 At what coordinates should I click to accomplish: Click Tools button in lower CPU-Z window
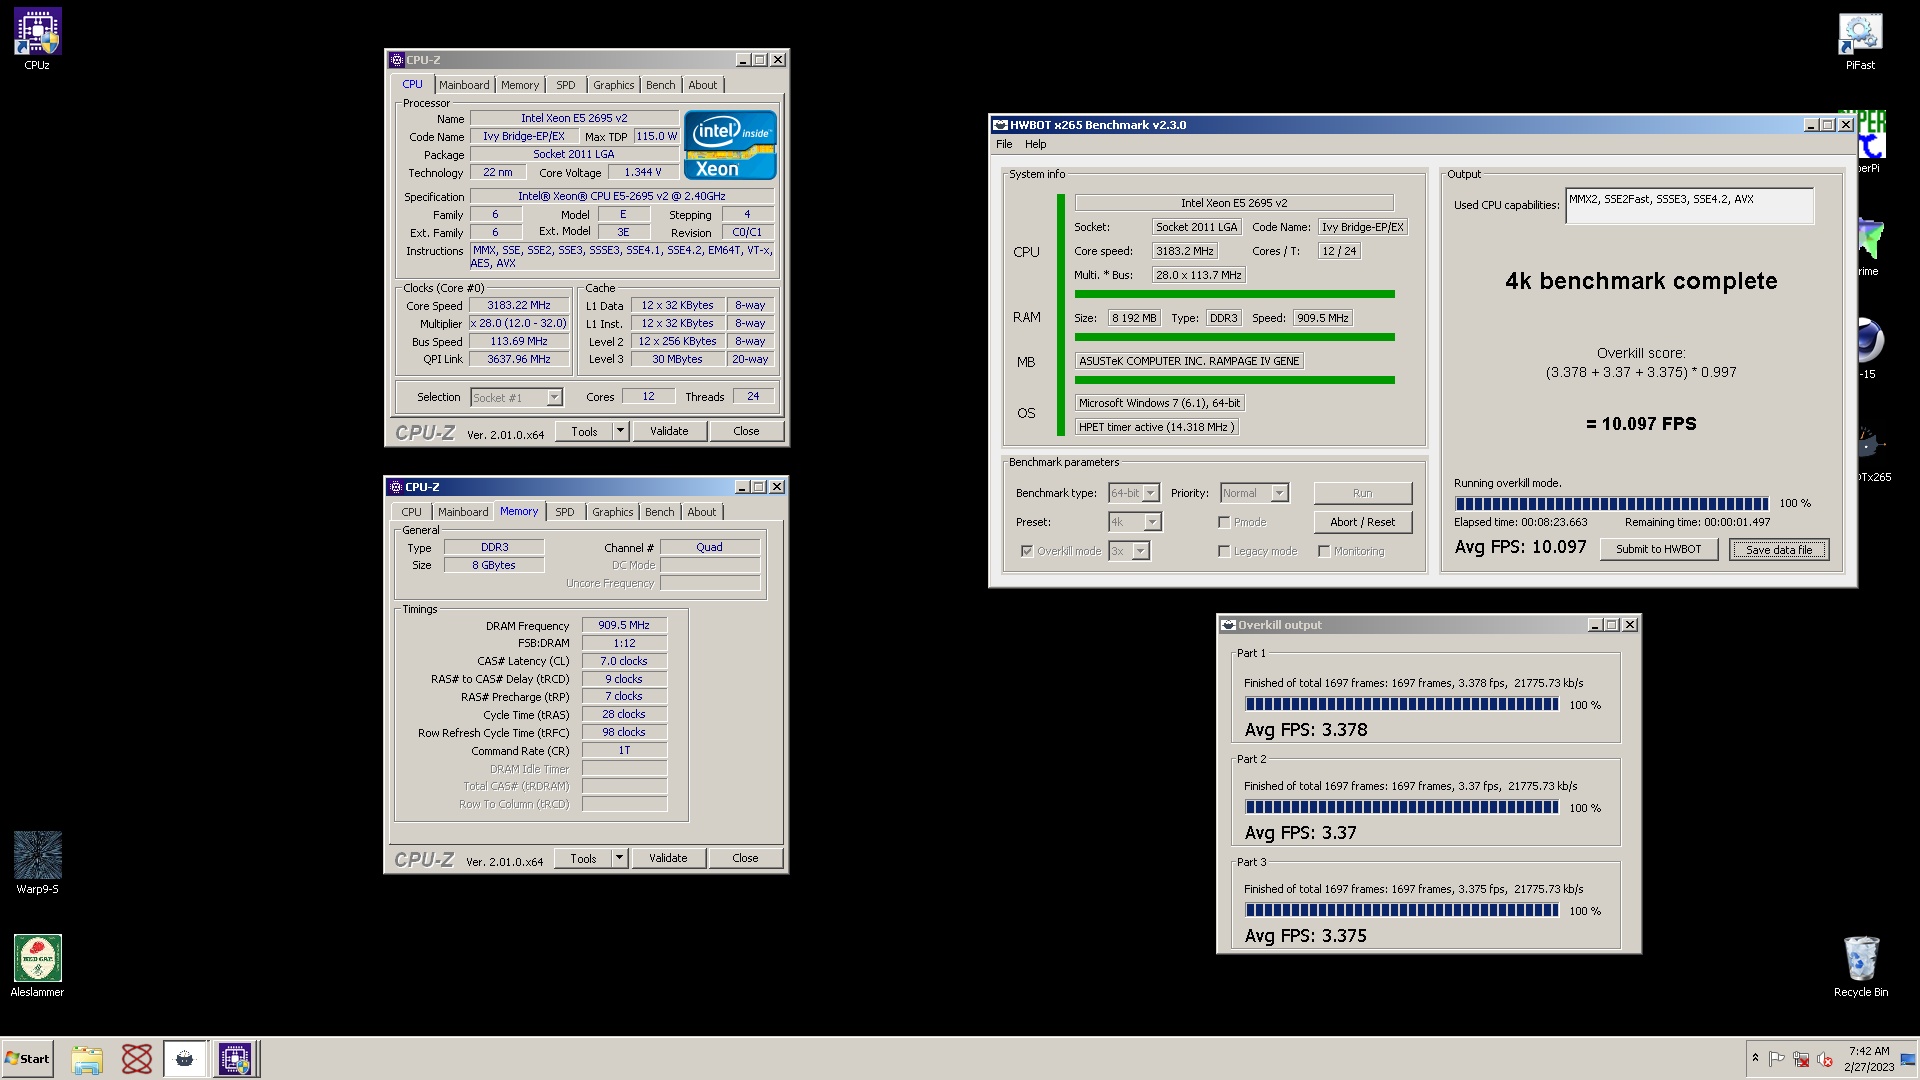[583, 858]
